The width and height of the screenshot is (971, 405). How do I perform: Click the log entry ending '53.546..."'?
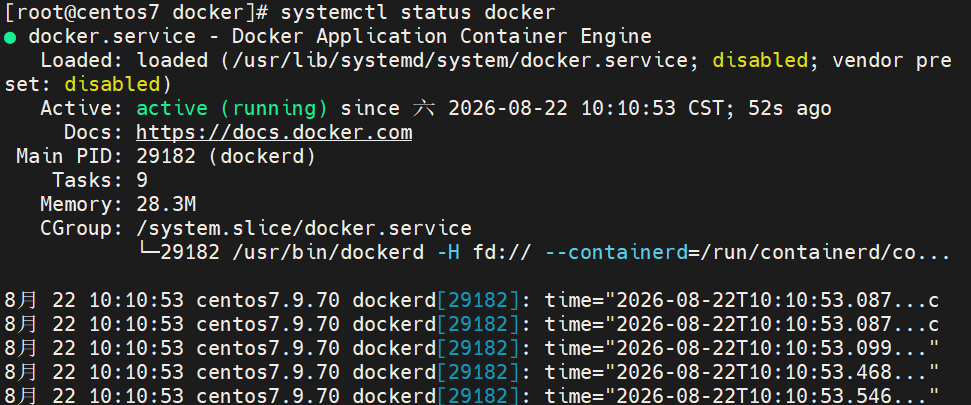(472, 396)
